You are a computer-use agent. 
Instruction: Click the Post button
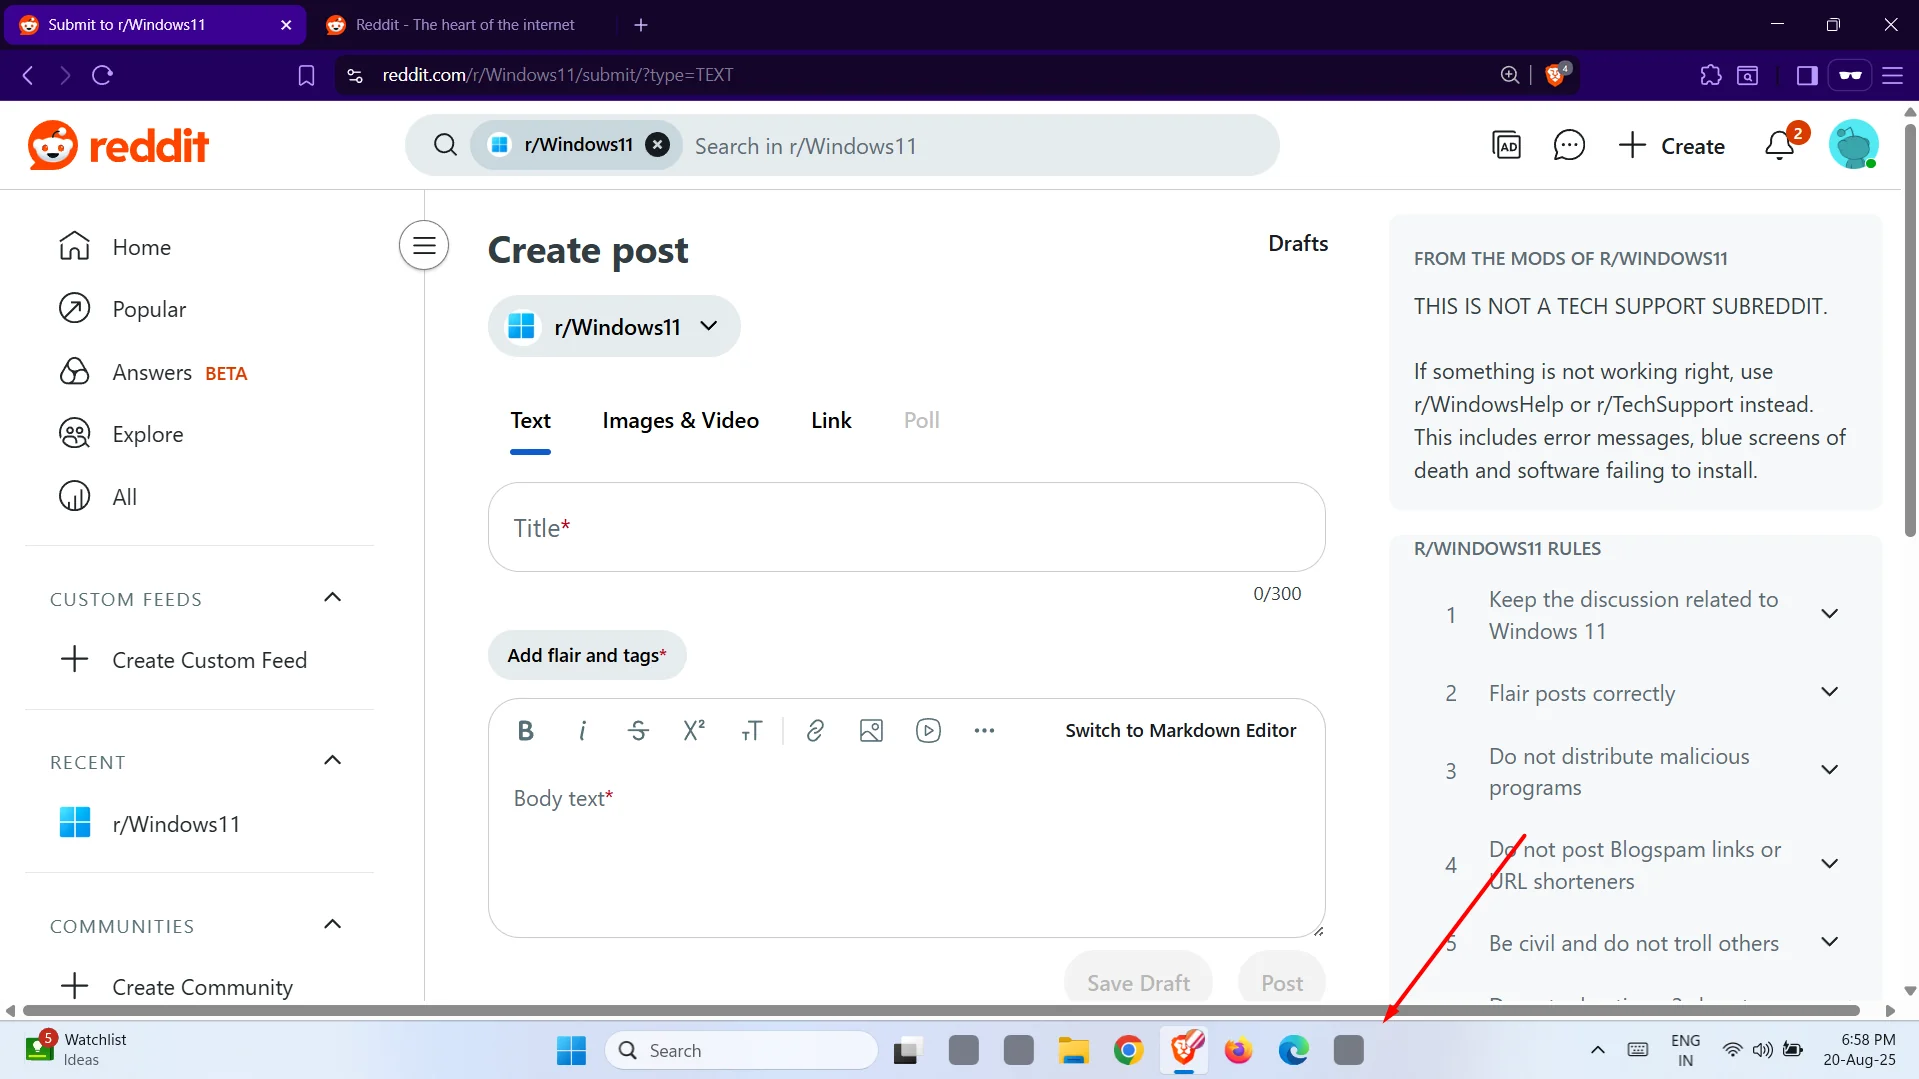(1281, 983)
